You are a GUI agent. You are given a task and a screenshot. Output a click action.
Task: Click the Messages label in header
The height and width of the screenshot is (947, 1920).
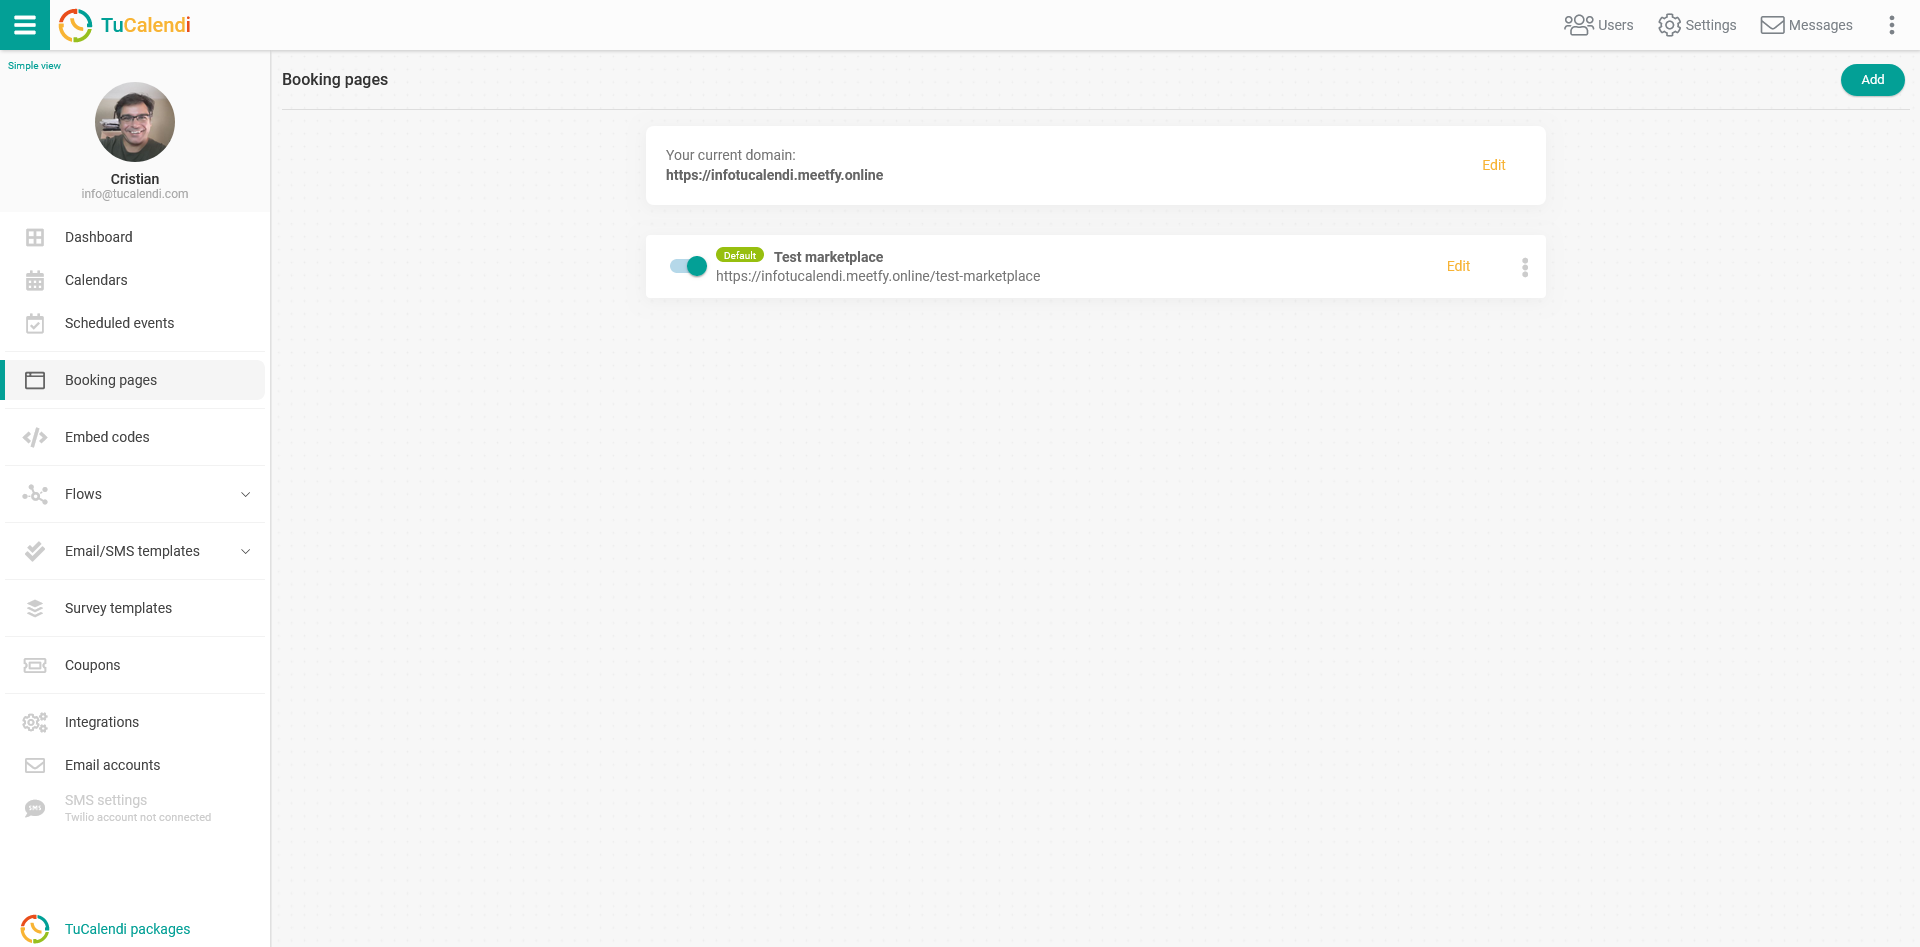click(1820, 25)
